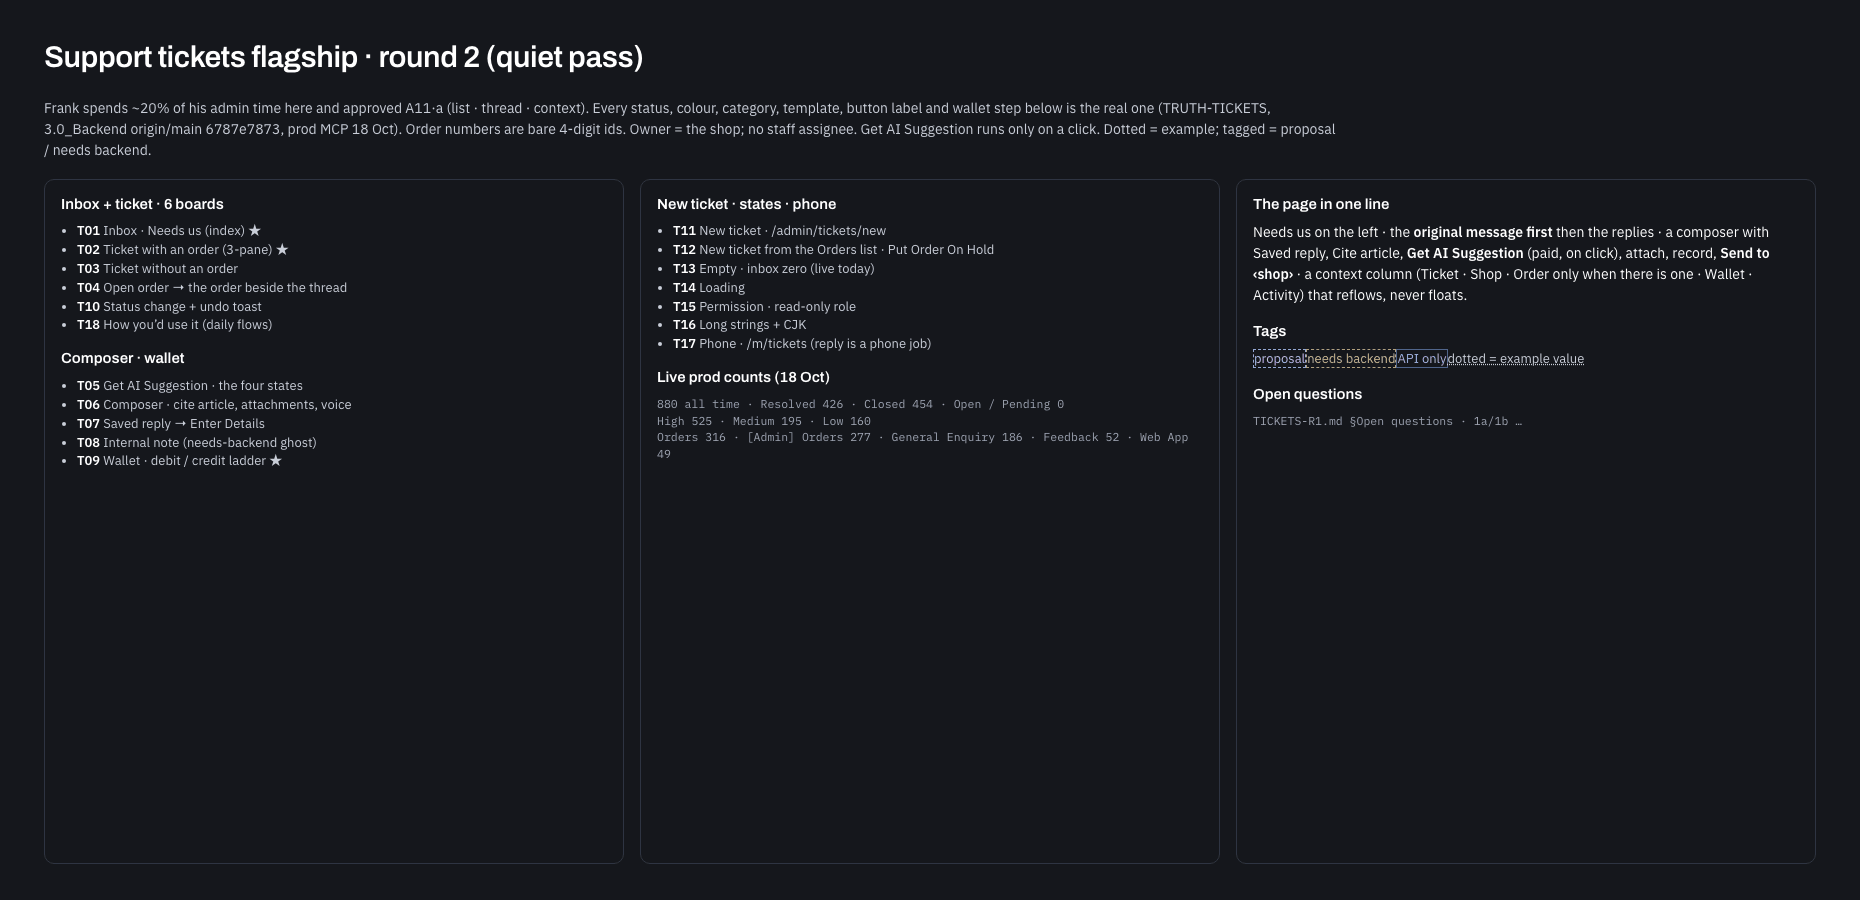Click the 'Inbox + ticket · 6 boards' heading
The height and width of the screenshot is (900, 1860).
[142, 204]
